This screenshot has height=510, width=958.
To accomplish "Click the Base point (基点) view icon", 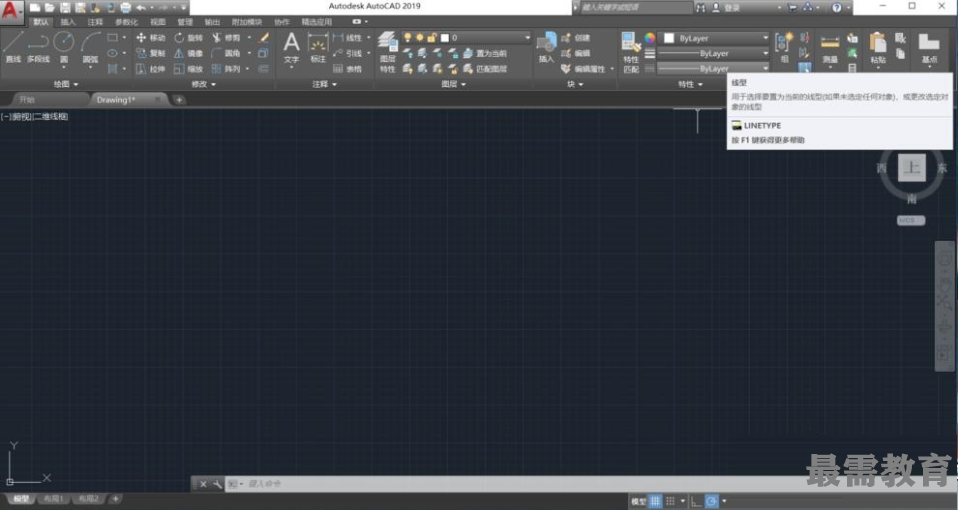I will (x=929, y=48).
